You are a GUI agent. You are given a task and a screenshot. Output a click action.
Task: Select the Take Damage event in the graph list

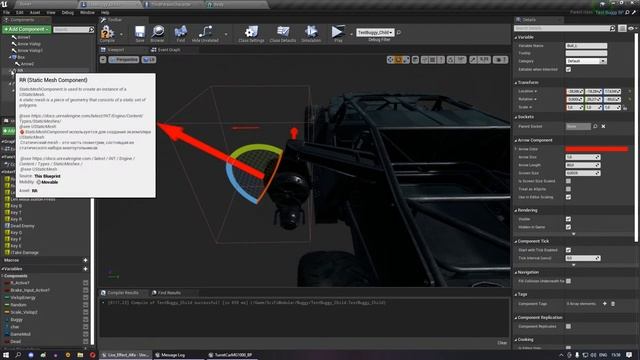click(x=25, y=253)
